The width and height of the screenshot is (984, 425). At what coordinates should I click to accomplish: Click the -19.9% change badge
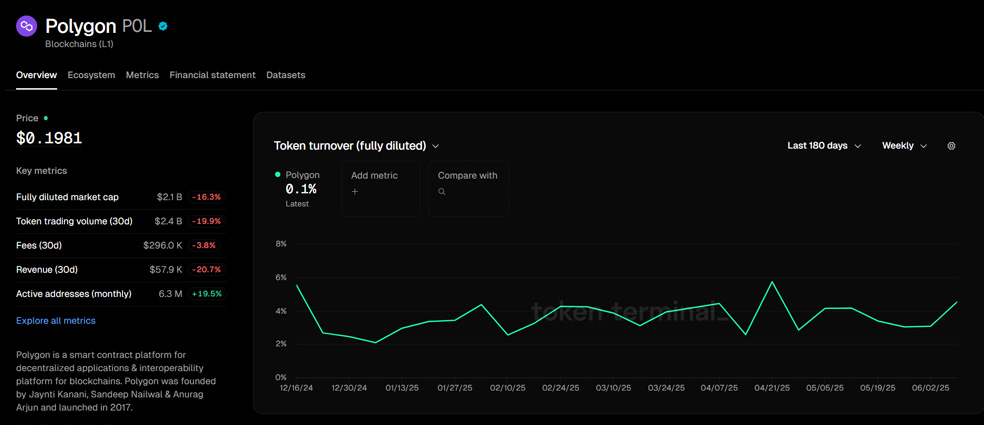pos(207,221)
